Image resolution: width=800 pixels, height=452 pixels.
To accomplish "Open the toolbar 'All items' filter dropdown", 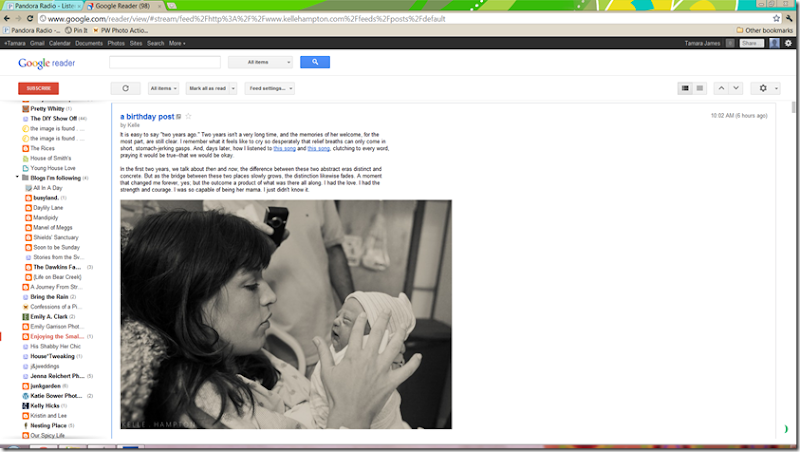I will (163, 88).
